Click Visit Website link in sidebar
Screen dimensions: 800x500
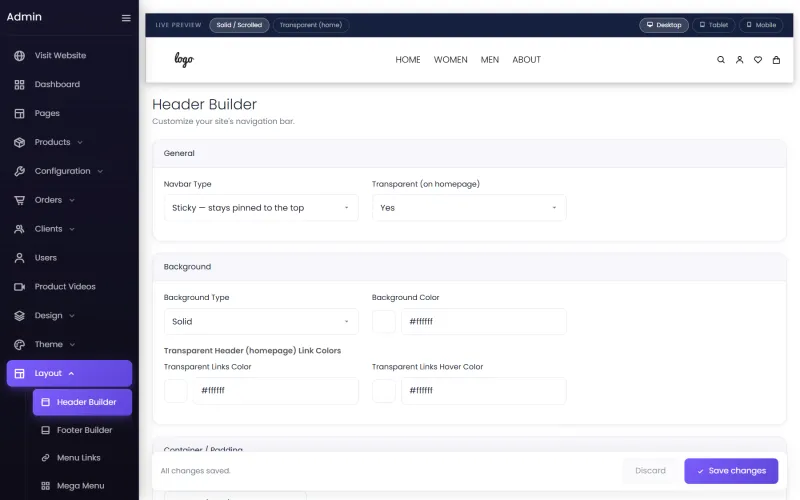(69, 56)
